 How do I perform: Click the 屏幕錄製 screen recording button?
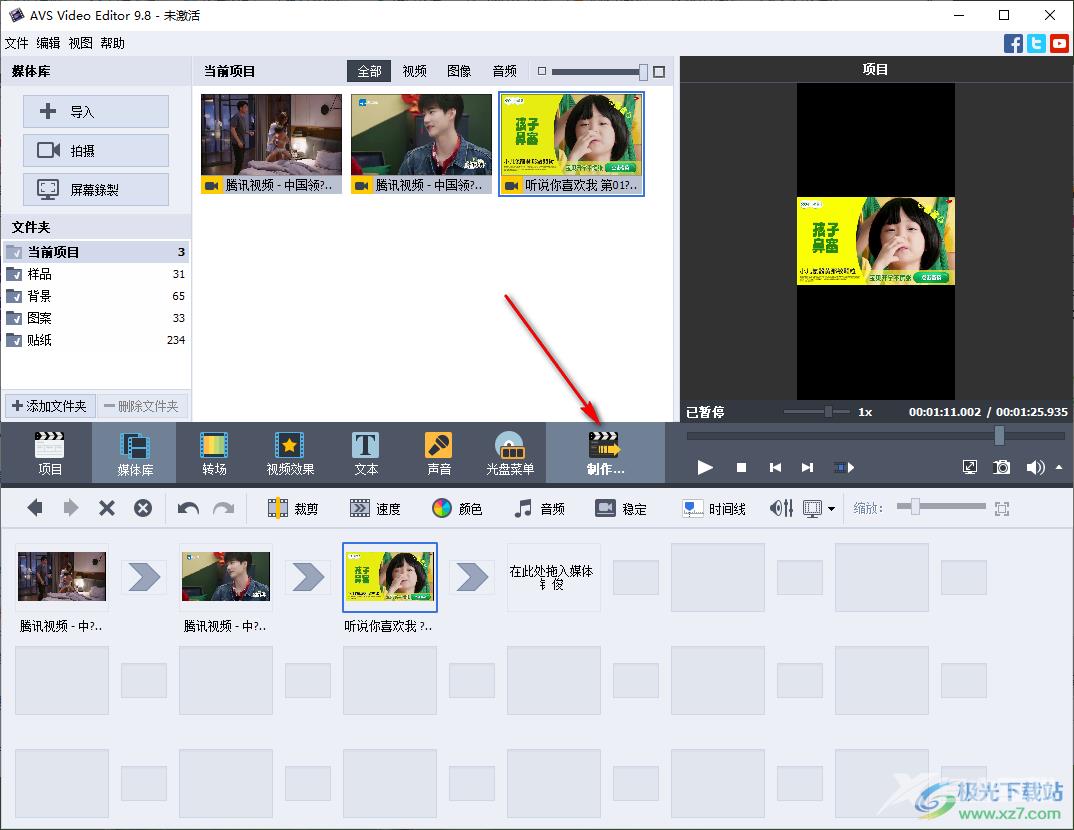(96, 190)
